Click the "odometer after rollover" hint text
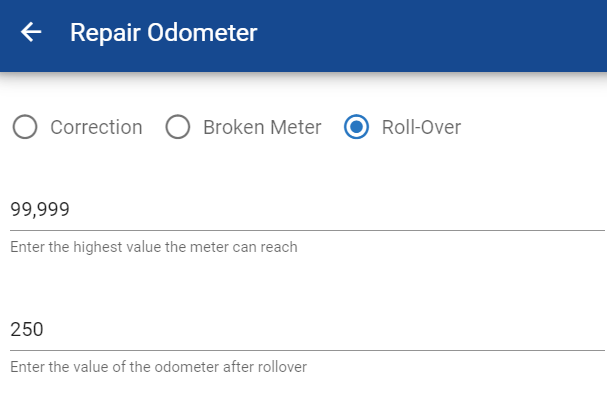 158,366
